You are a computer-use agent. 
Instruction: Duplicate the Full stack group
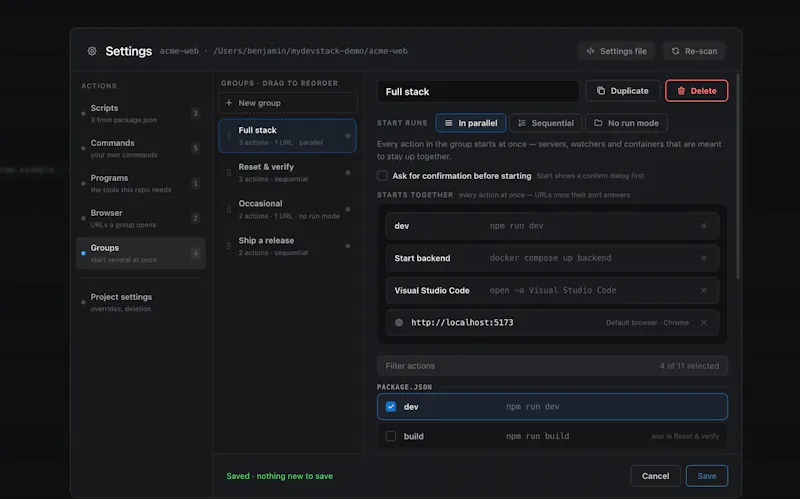coord(622,91)
